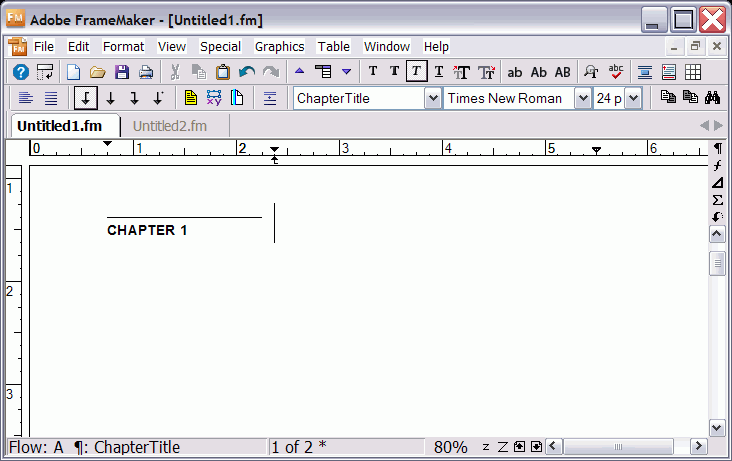Open the Edit menu
This screenshot has height=461, width=732.
click(x=78, y=47)
